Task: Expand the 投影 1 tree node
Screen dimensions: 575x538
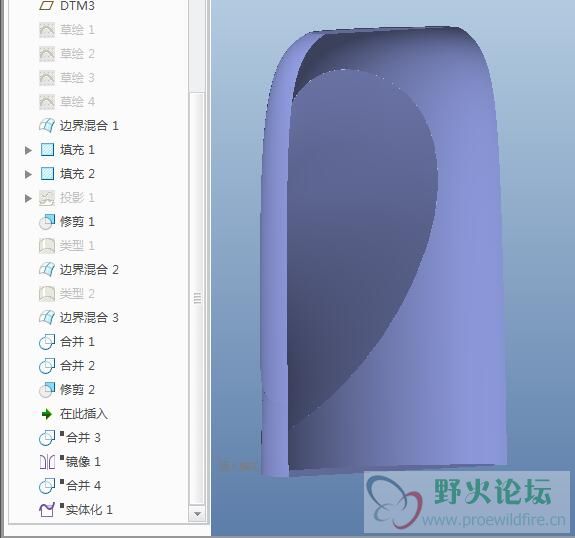Action: pyautogui.click(x=28, y=198)
